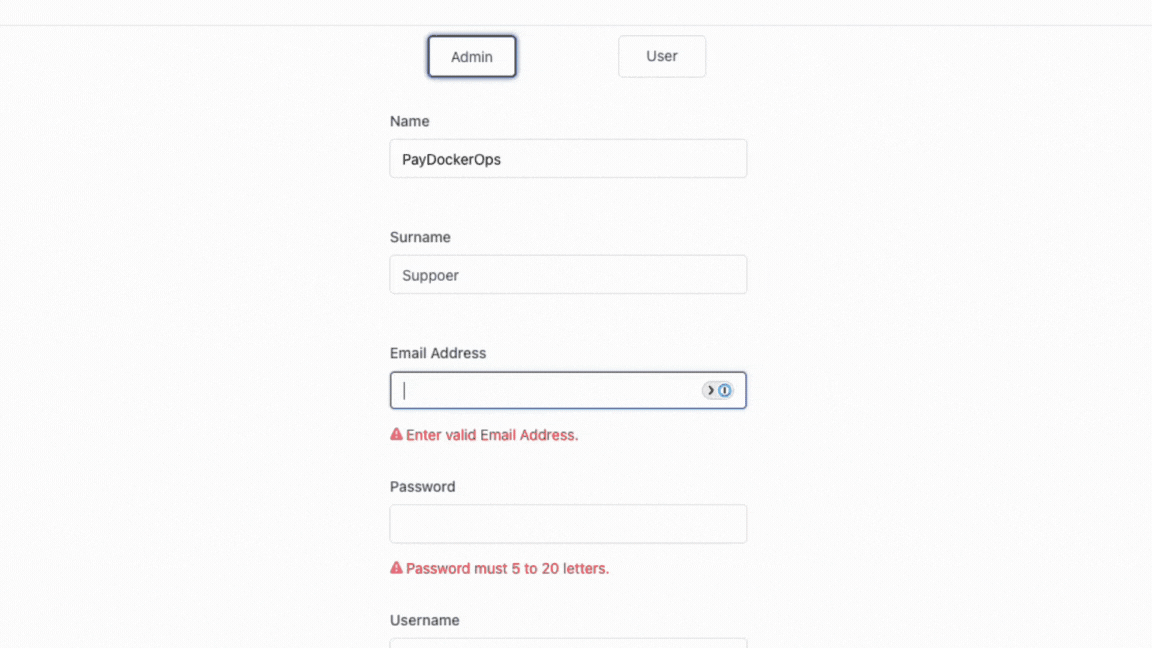Click the Password must 5 to 20 letters message

(x=507, y=568)
